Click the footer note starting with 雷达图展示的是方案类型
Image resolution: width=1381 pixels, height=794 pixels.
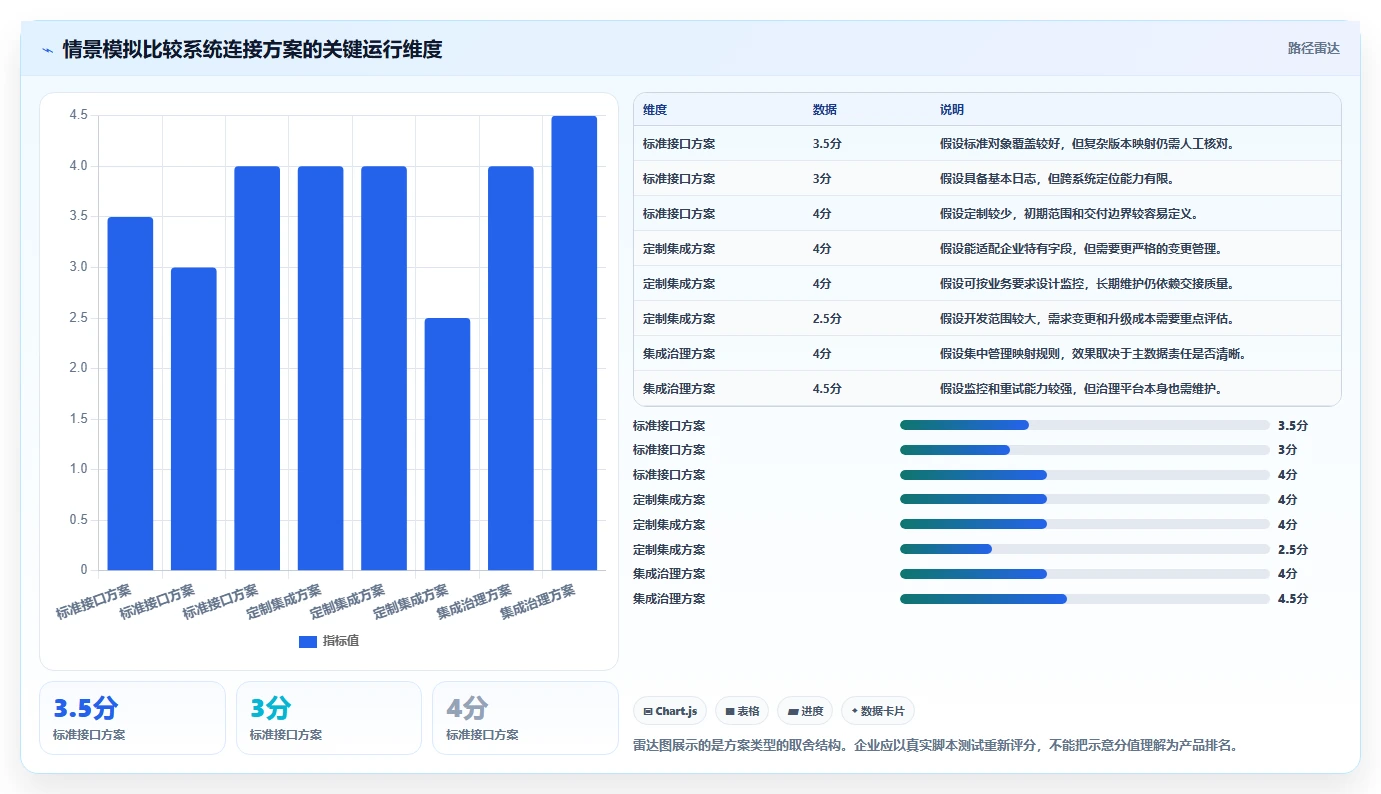coord(936,746)
